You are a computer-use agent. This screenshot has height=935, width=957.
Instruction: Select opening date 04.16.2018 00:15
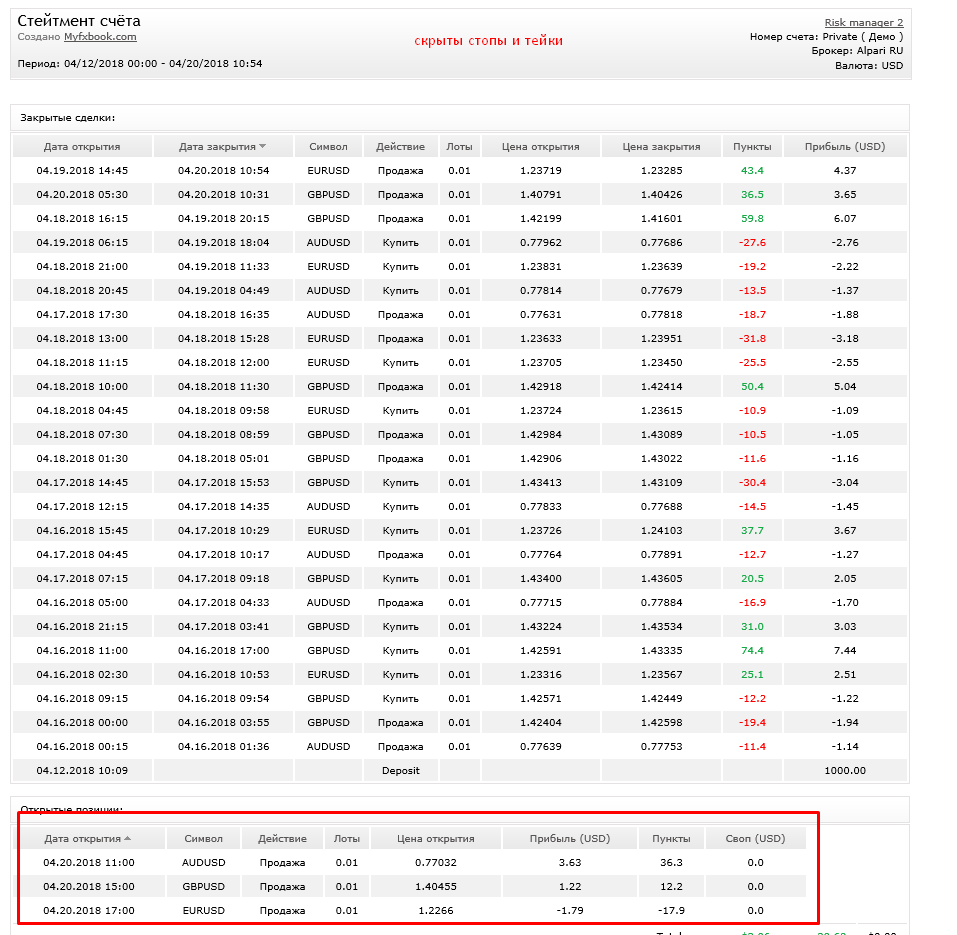82,746
